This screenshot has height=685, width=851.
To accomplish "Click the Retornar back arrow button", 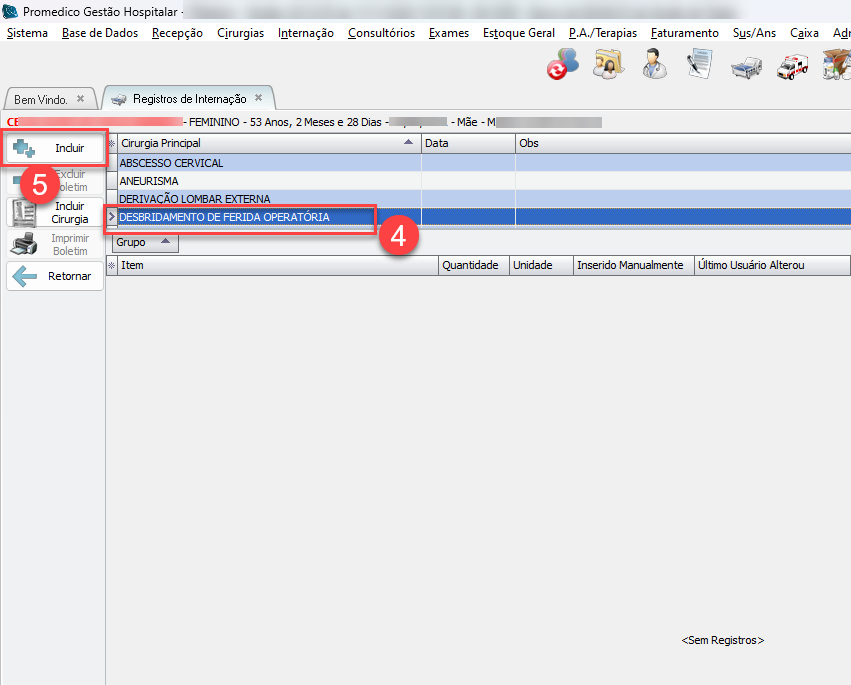I will pos(55,276).
